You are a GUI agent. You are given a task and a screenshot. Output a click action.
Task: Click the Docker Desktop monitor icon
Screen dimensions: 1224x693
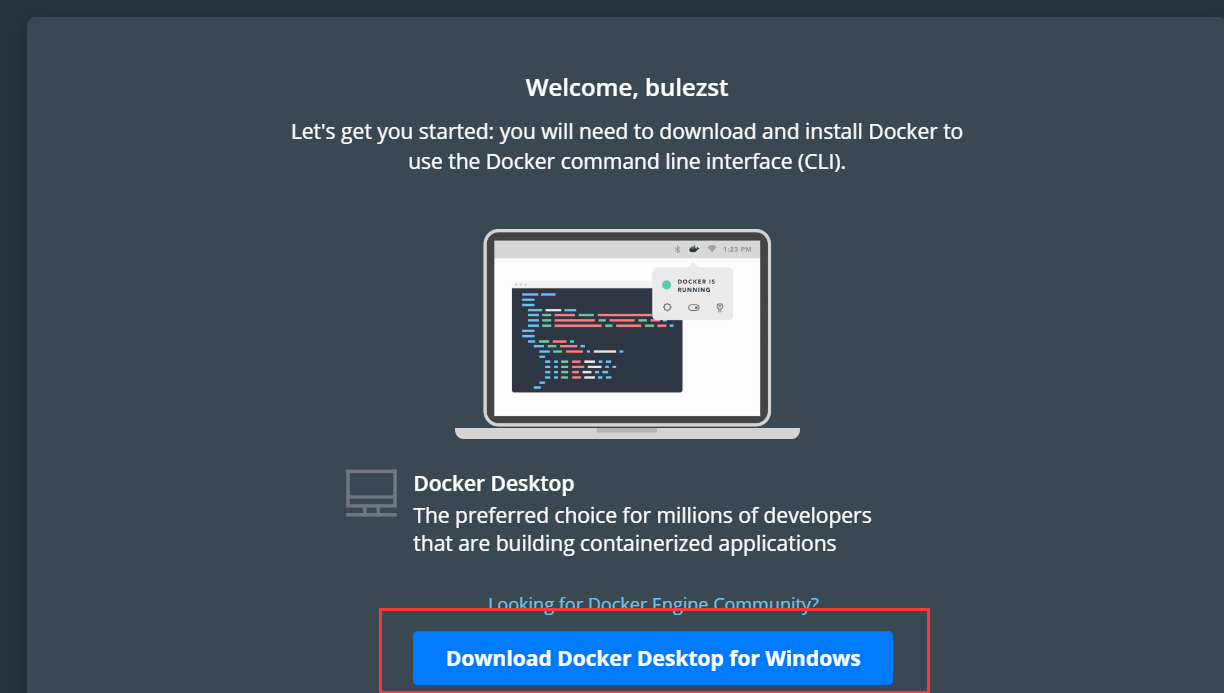(x=372, y=493)
